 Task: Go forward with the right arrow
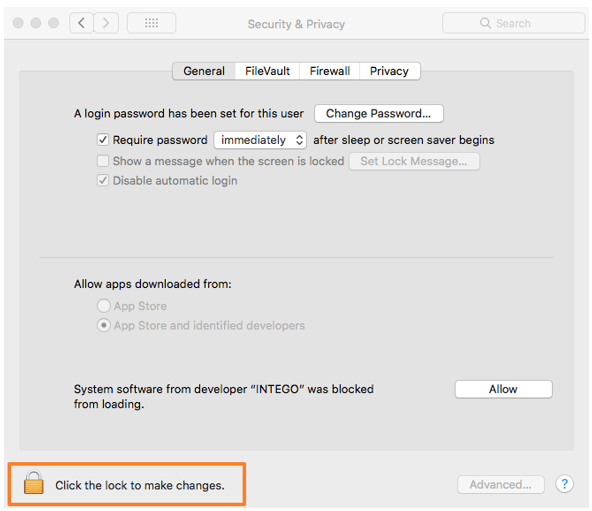click(106, 23)
